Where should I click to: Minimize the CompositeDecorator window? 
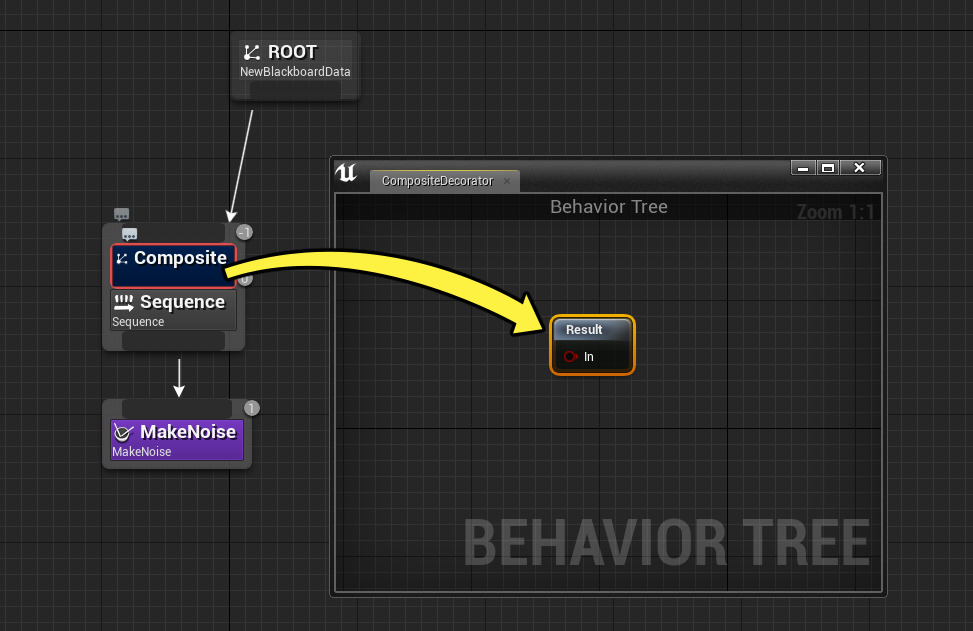click(802, 168)
